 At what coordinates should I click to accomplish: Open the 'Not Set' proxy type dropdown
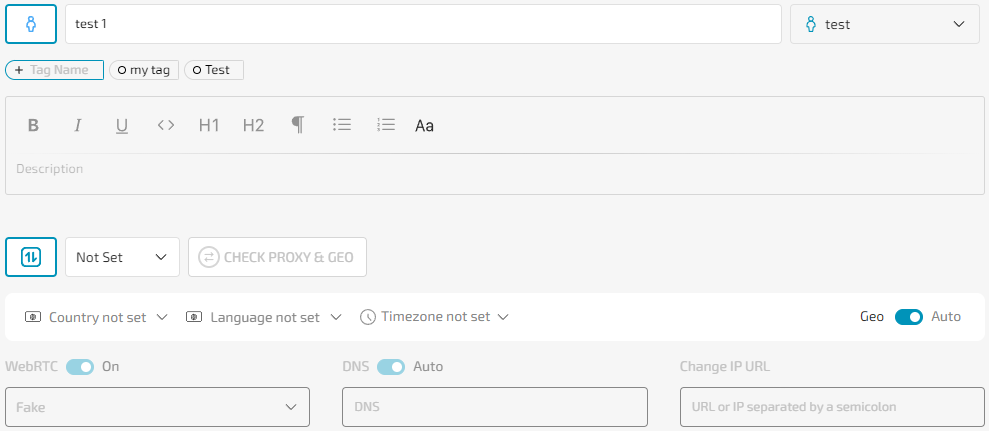pos(122,257)
